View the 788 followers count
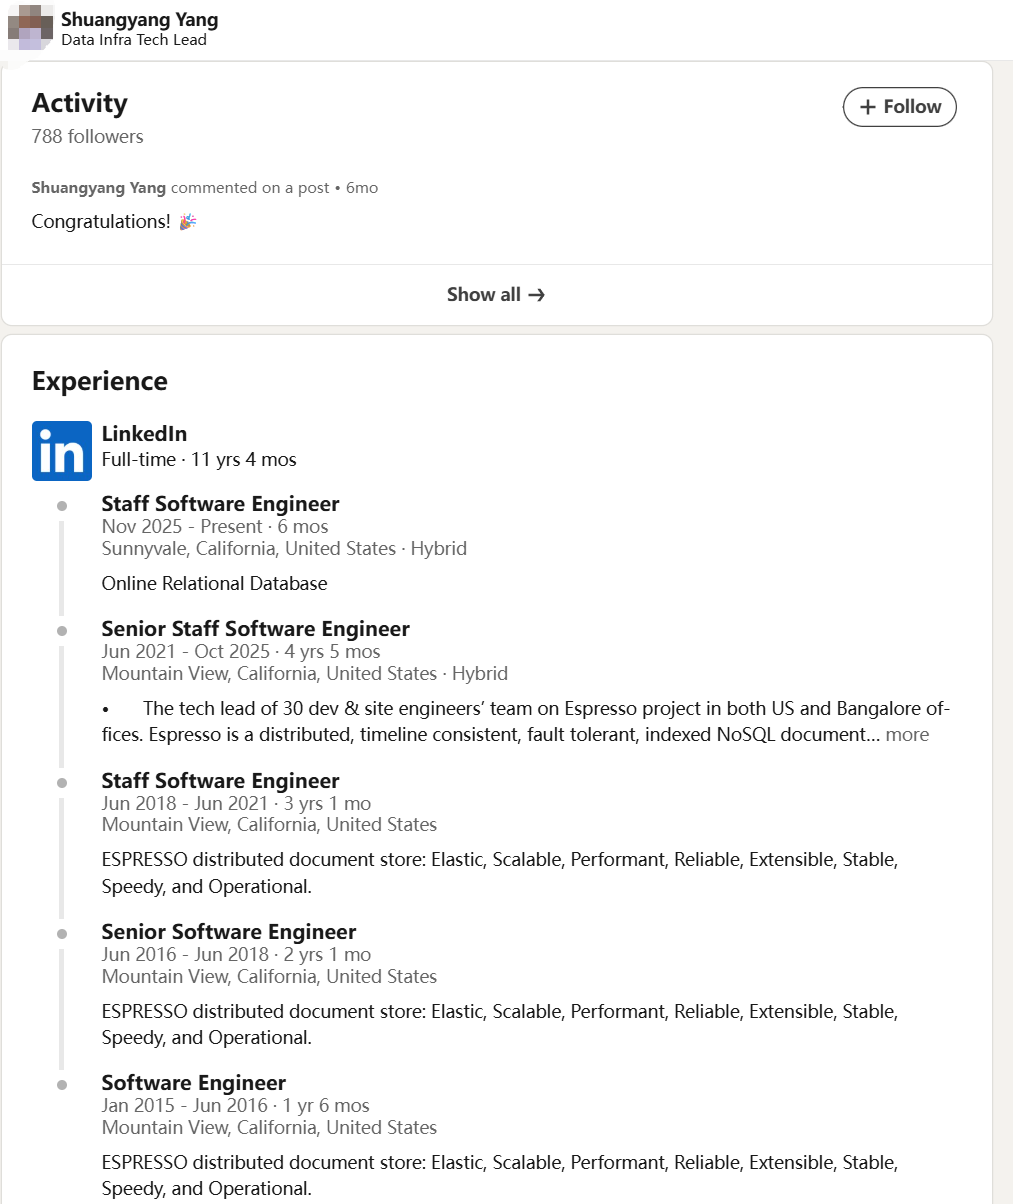 pyautogui.click(x=87, y=137)
